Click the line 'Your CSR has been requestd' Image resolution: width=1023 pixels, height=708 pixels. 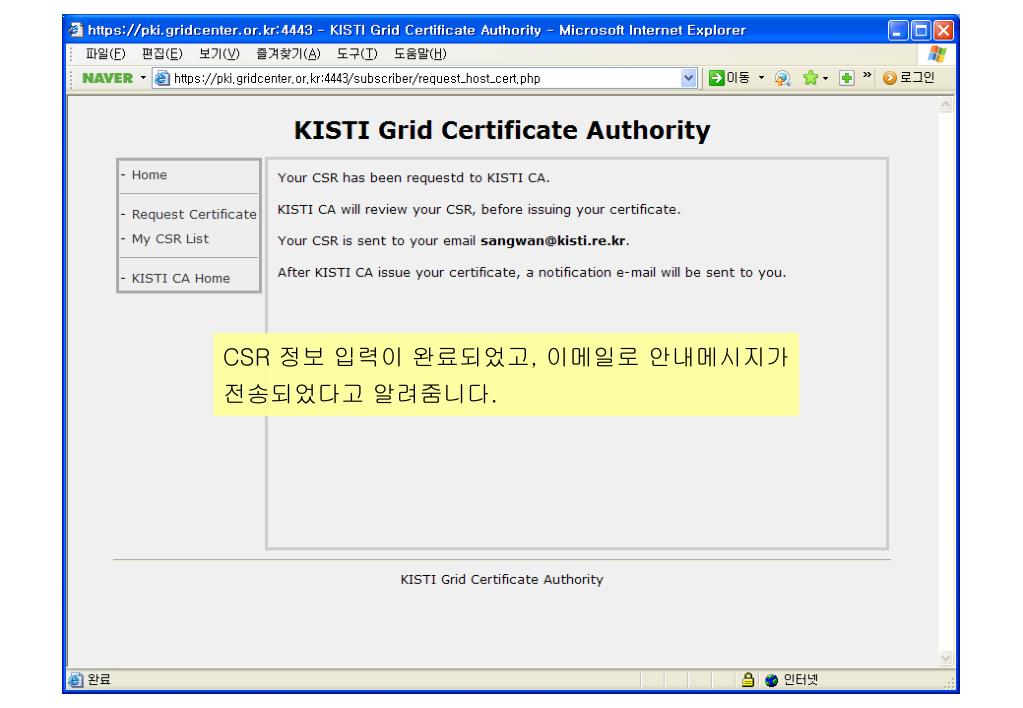coord(414,177)
